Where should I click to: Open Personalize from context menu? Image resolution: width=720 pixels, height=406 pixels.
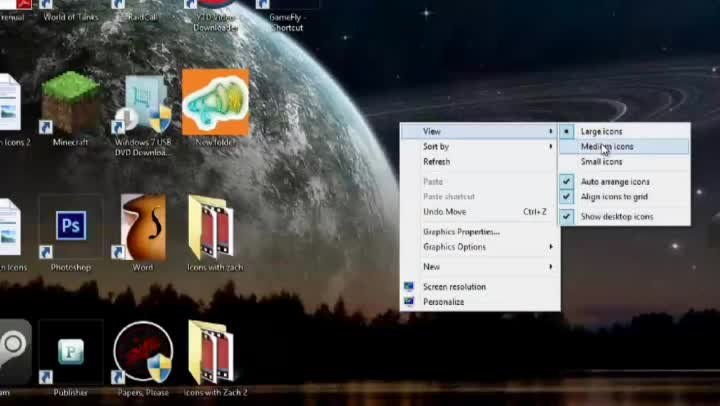click(x=480, y=302)
